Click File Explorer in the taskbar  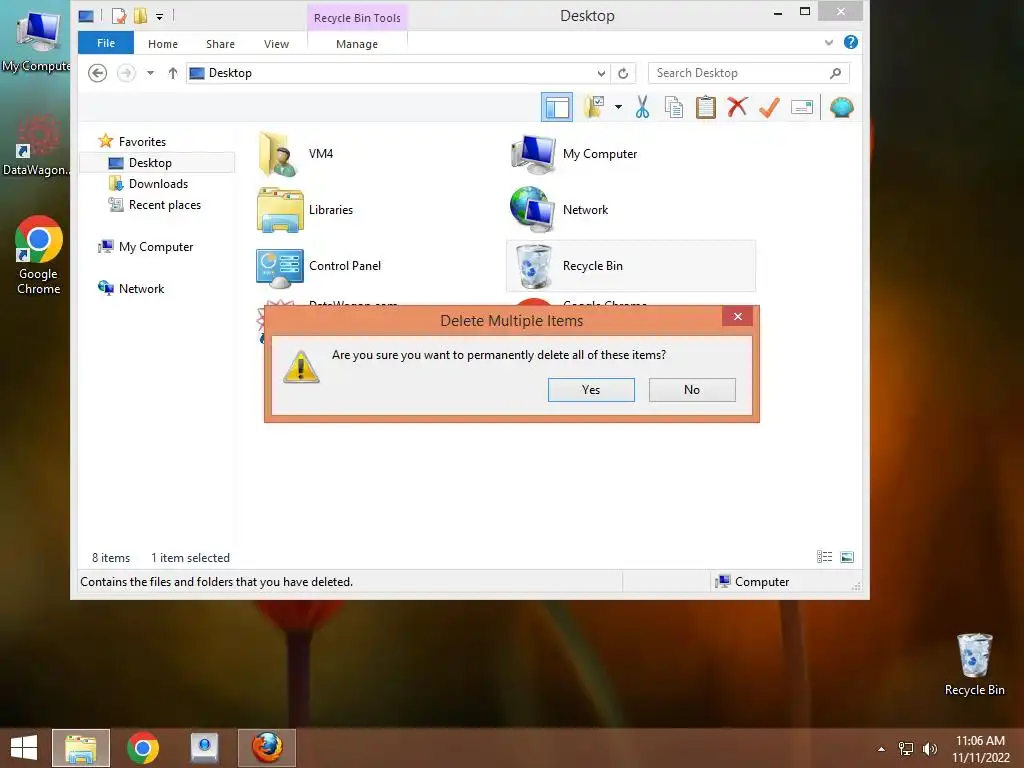click(x=81, y=748)
